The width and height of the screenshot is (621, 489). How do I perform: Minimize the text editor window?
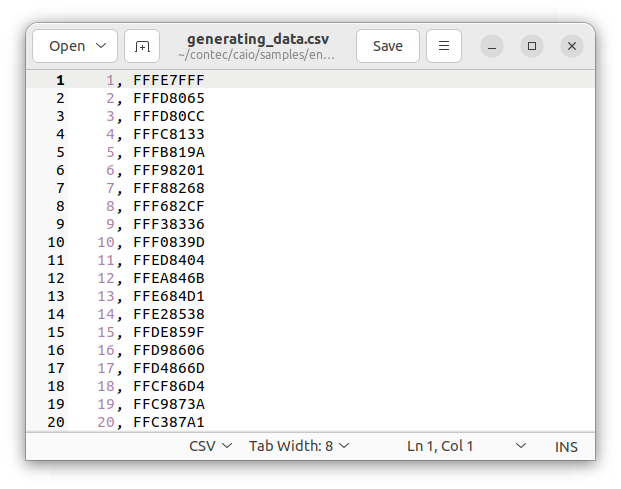492,46
